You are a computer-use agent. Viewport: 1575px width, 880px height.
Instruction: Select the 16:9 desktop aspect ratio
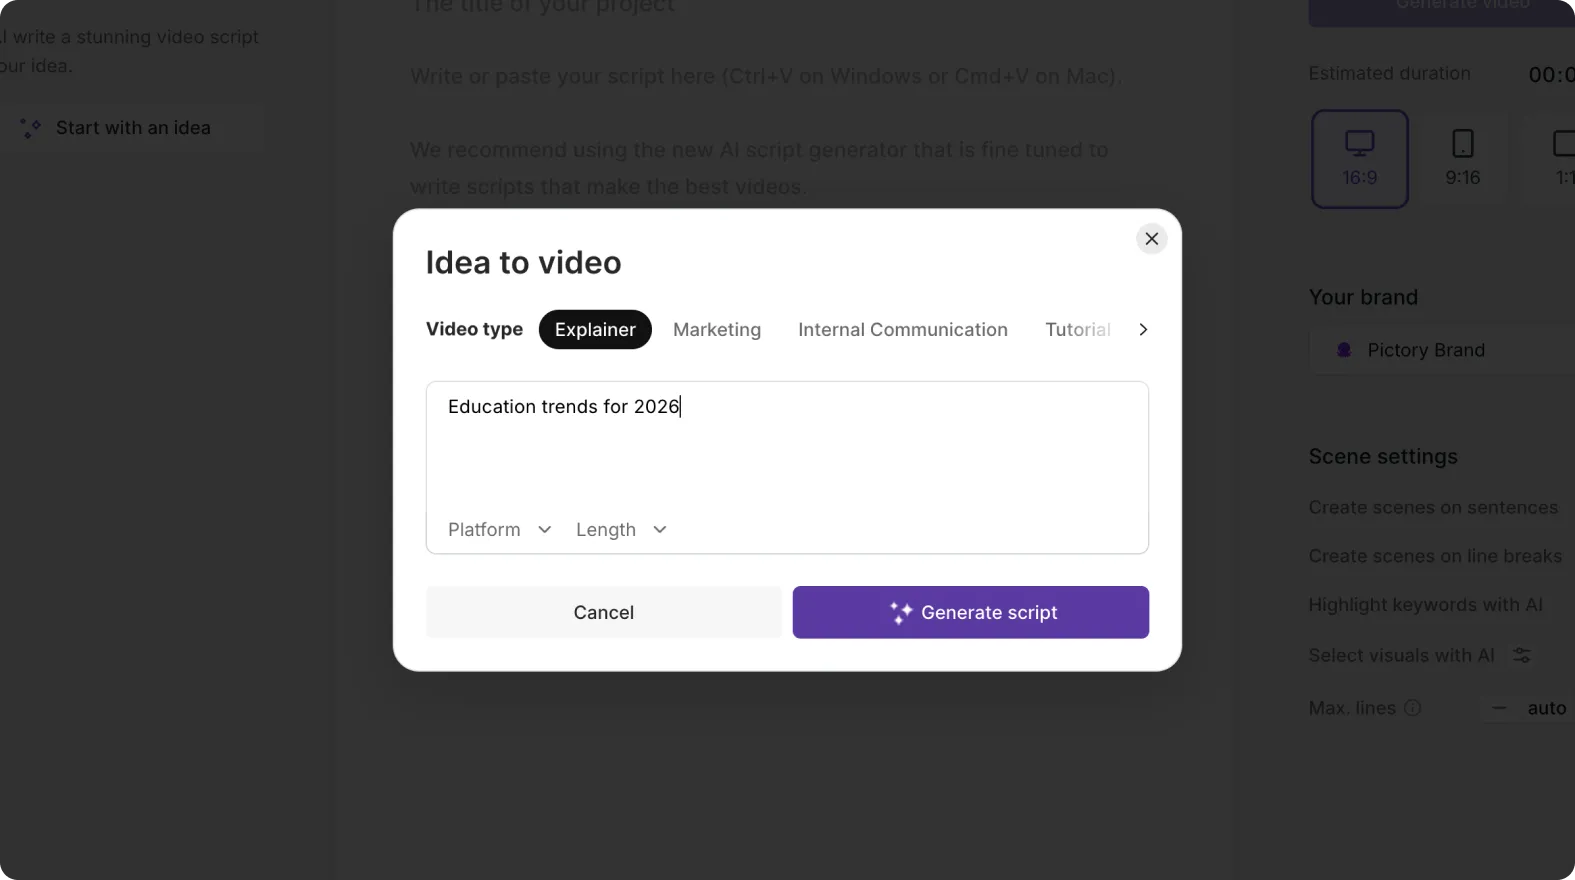[x=1359, y=158]
